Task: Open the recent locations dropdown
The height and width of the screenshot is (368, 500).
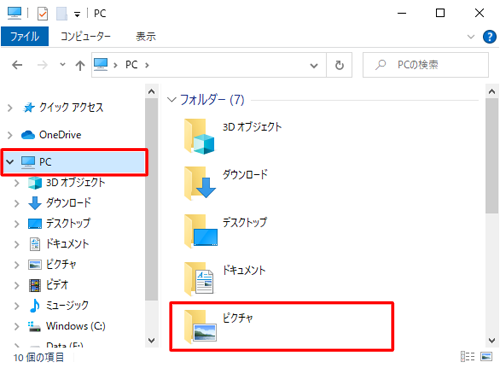Action: [x=62, y=65]
